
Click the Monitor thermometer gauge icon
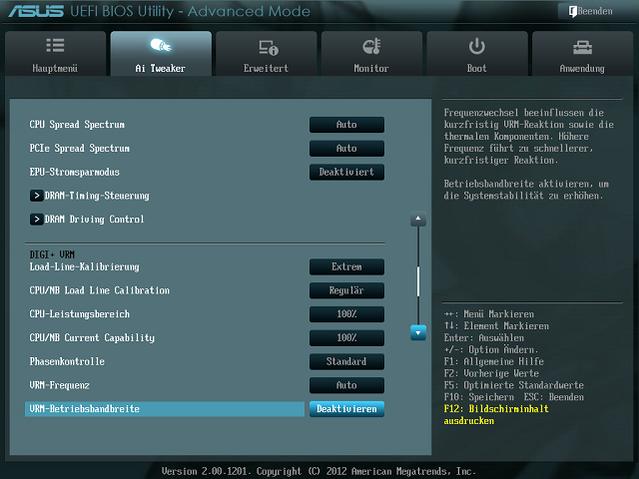coord(372,46)
